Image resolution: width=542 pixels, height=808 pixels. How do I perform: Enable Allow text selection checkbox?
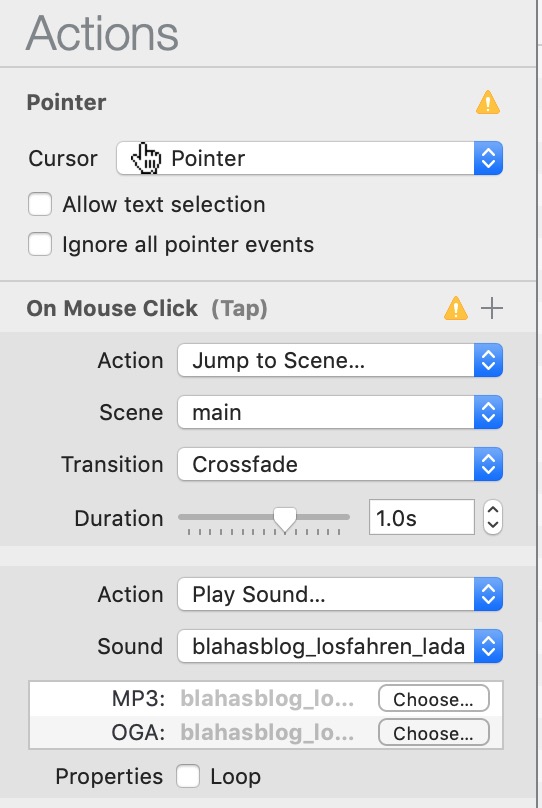click(40, 204)
